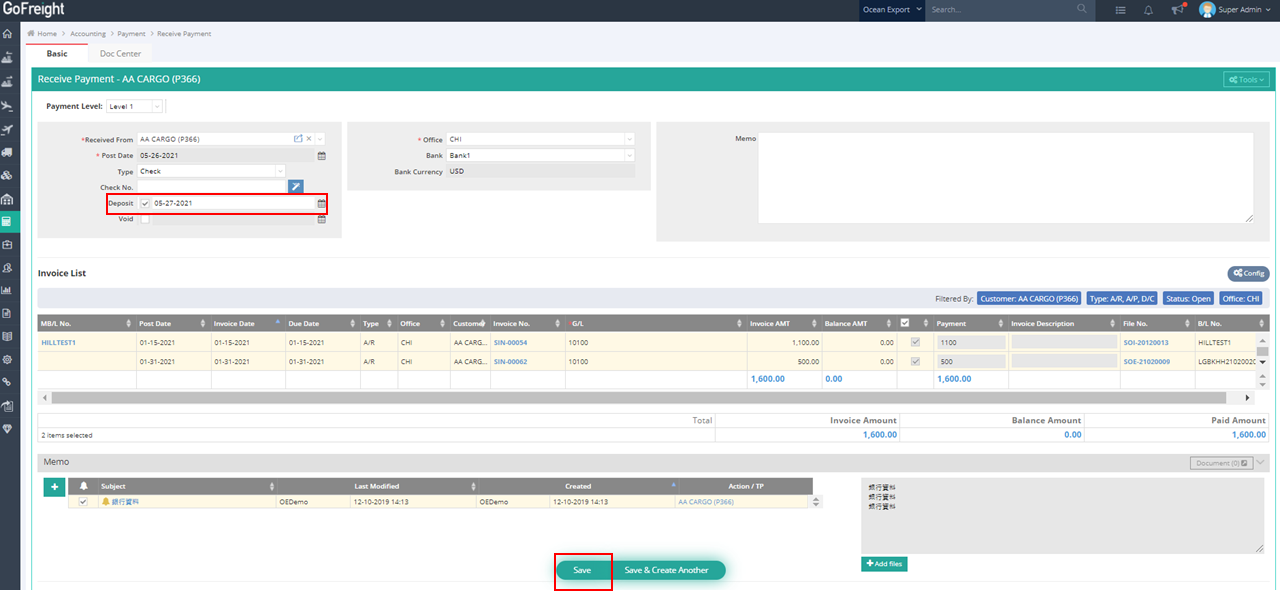Open the Post Date calendar picker
This screenshot has width=1280, height=591.
(322, 156)
